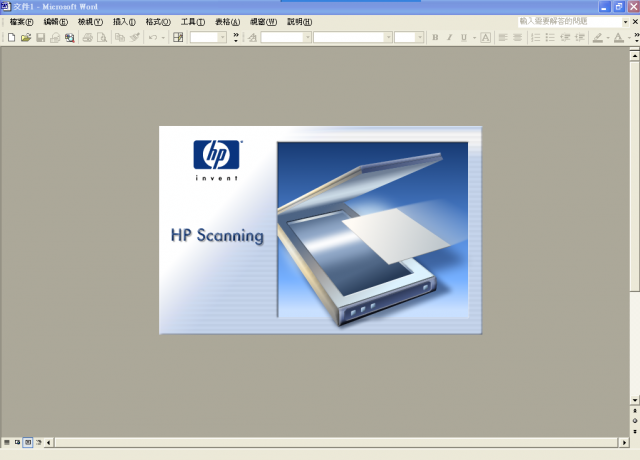This screenshot has height=460, width=640.
Task: Click horizontal scrollbar left arrow
Action: point(49,442)
